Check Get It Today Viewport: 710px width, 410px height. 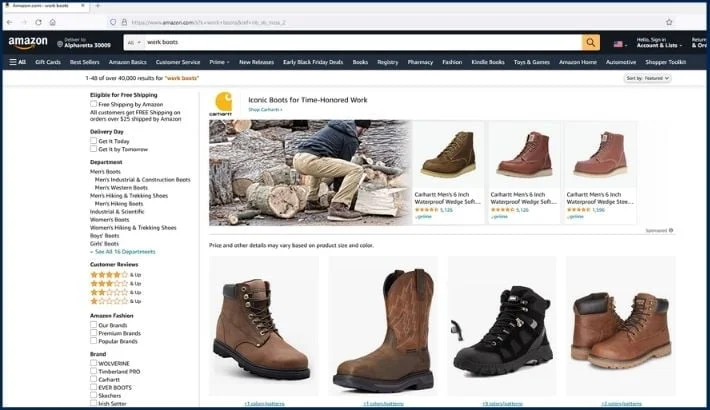pos(93,141)
